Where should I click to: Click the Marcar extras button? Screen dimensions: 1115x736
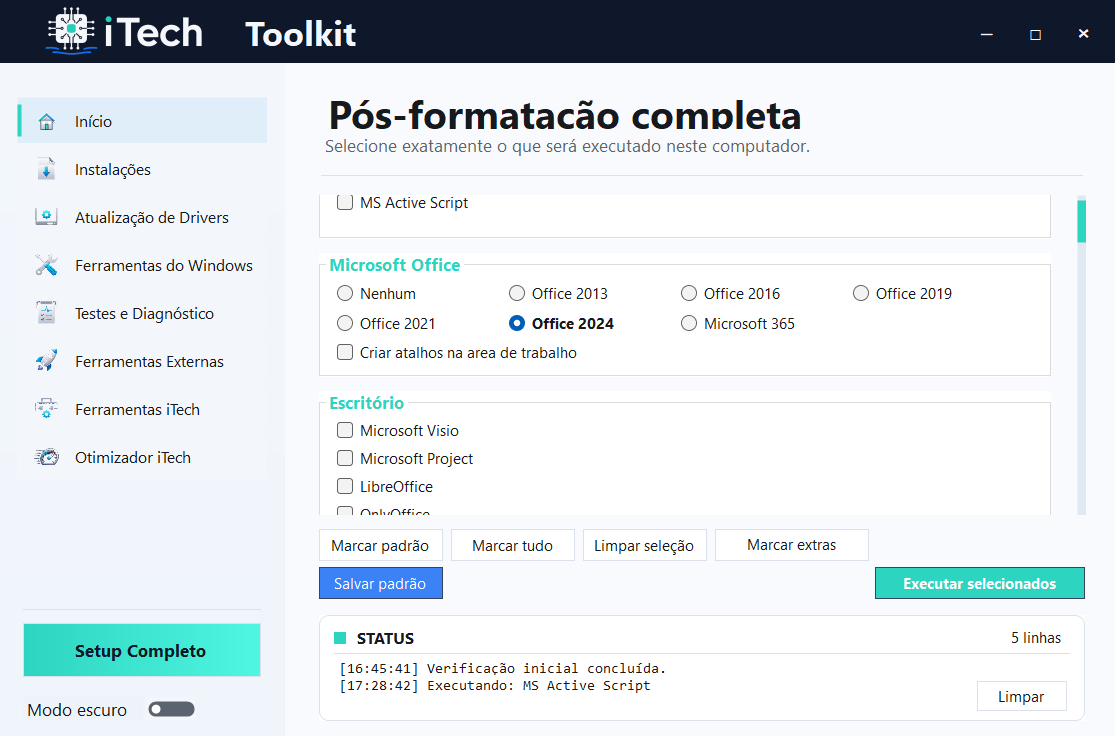click(791, 545)
